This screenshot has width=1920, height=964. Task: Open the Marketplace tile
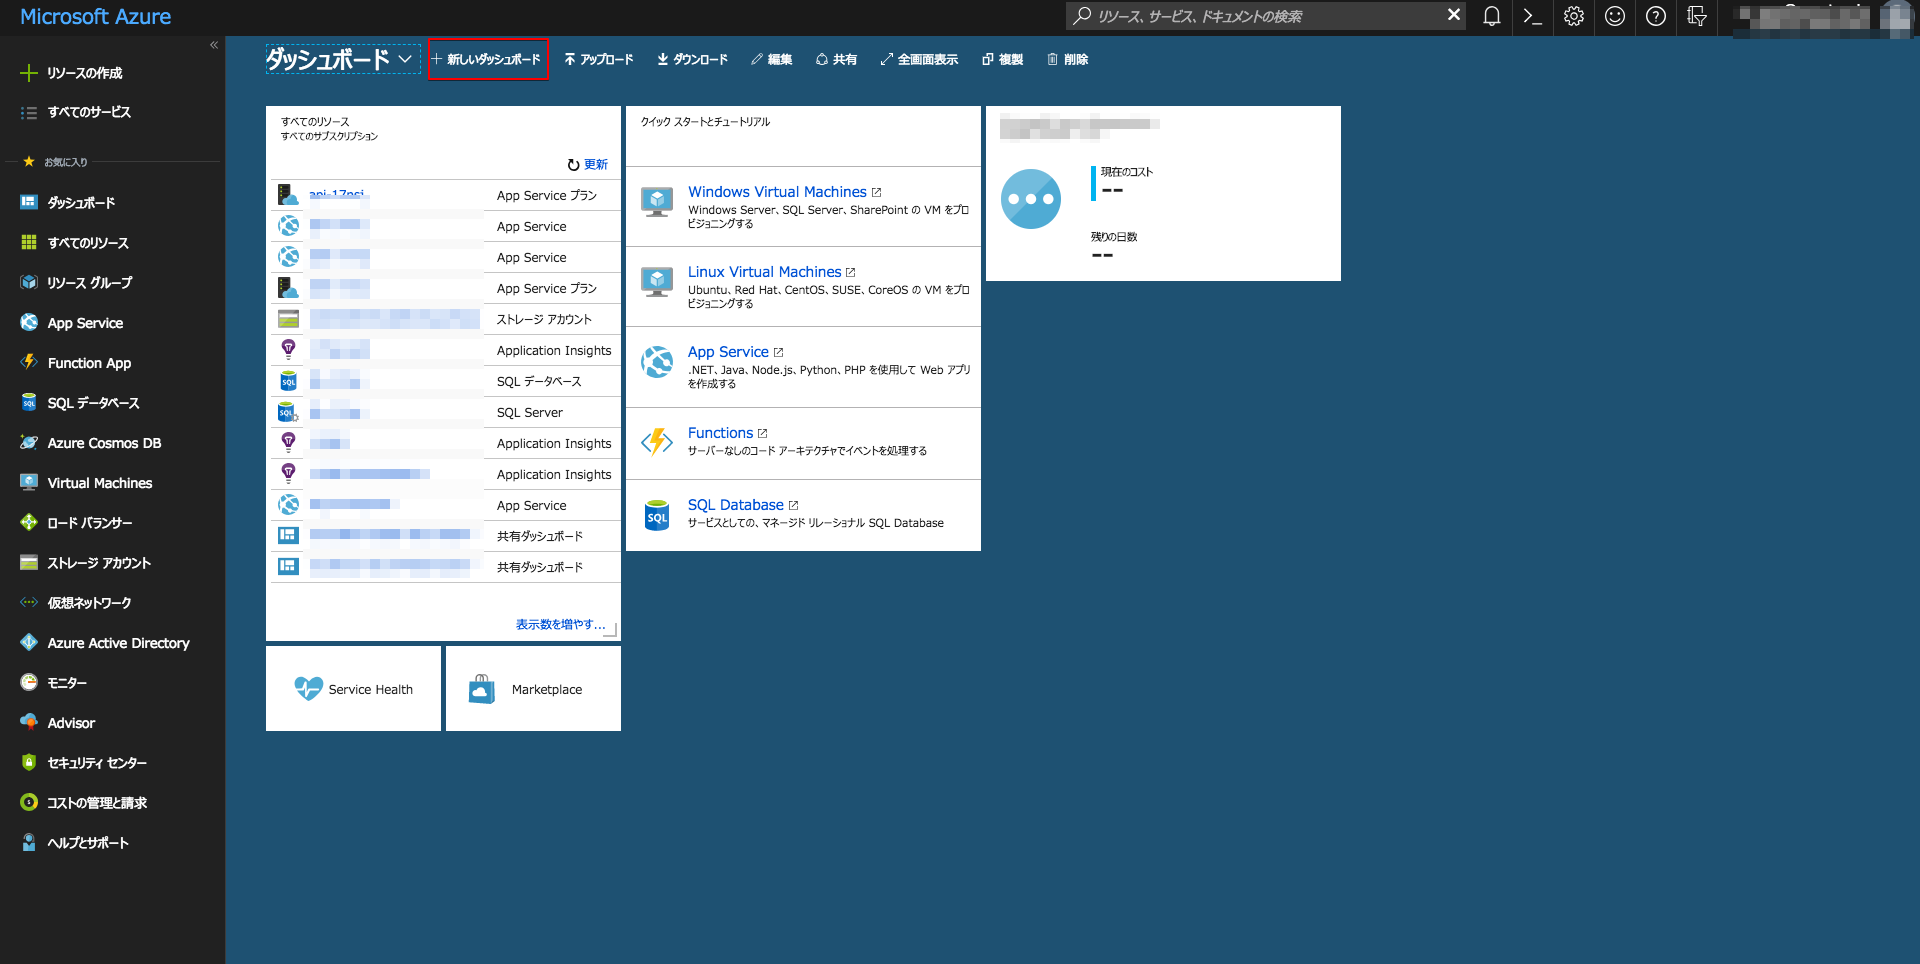coord(533,689)
